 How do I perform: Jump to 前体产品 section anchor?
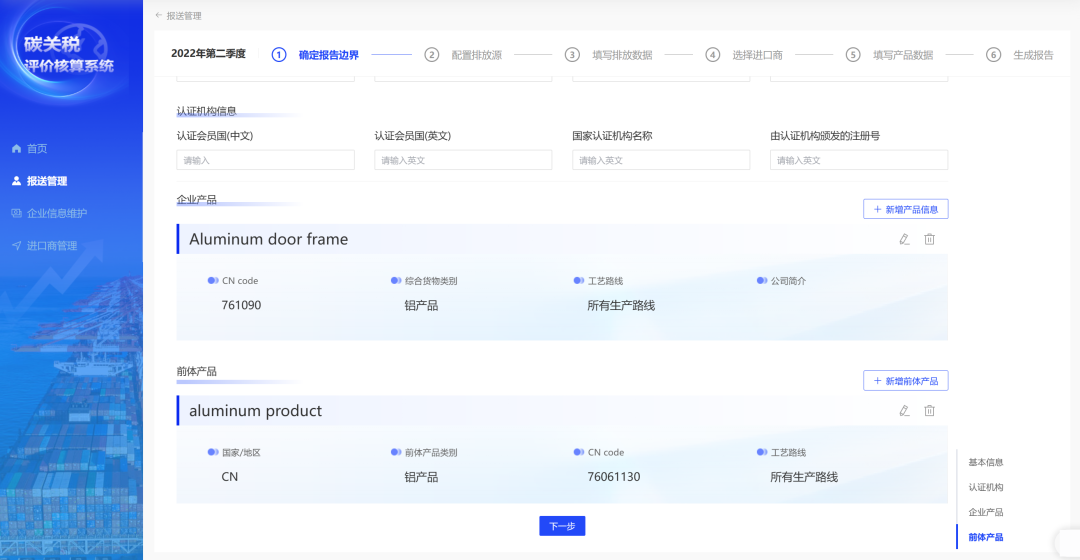[986, 537]
